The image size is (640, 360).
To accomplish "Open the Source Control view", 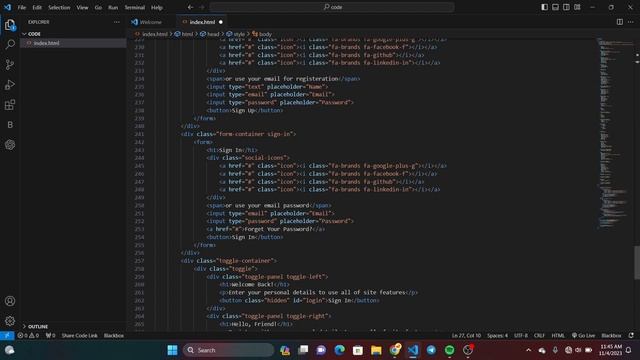I will 10,64.
